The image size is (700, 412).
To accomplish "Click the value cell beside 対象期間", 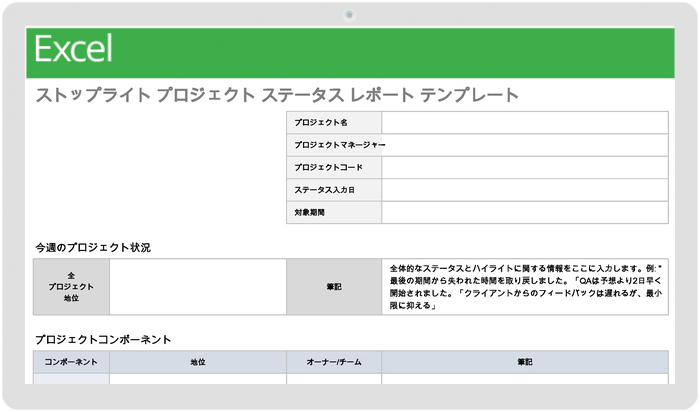I will (x=525, y=212).
